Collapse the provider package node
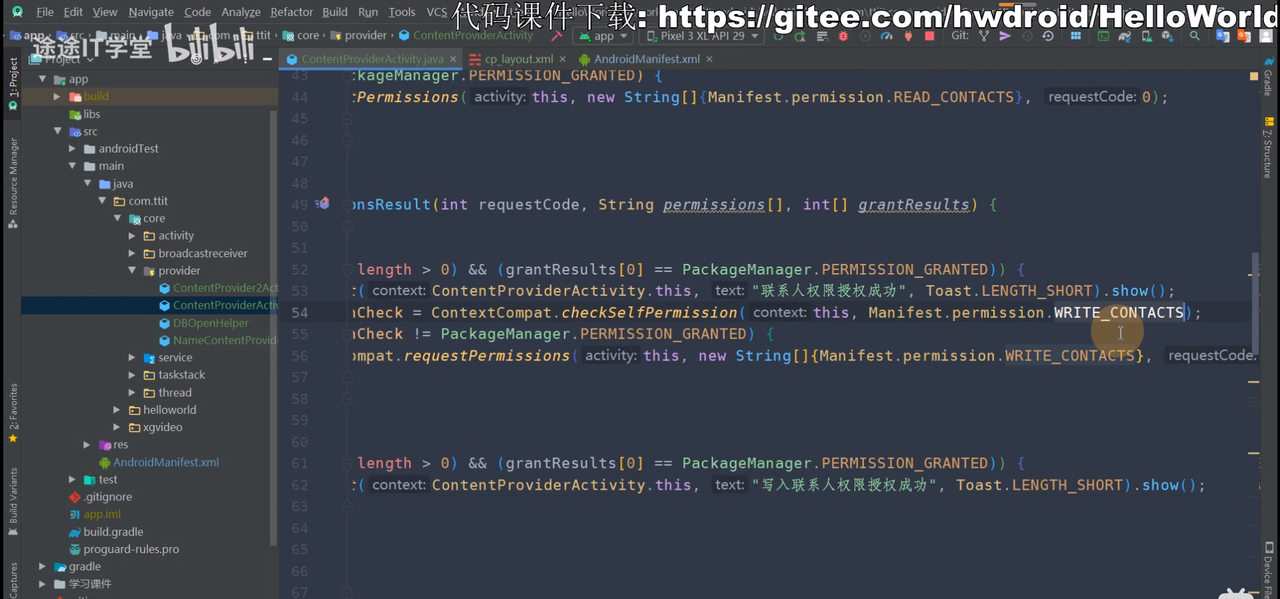Screen dimensions: 1280x599 (x=132, y=270)
